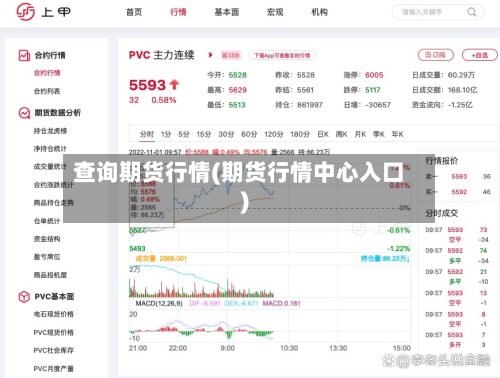The height and width of the screenshot is (378, 500).
Task: Switch chart to 1分 tab
Action: [166, 134]
